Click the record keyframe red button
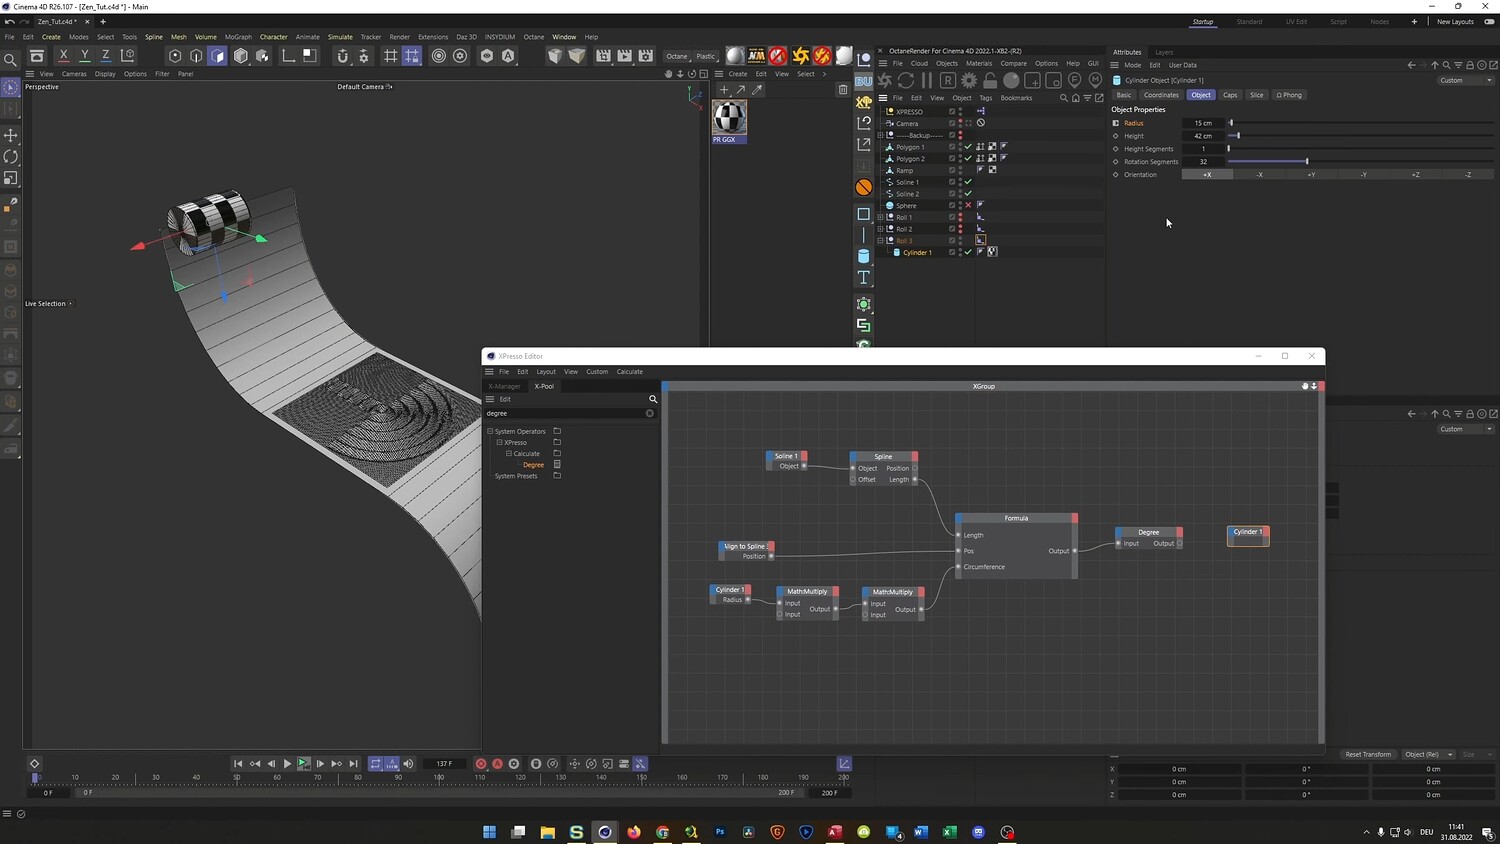Viewport: 1500px width, 844px height. (x=481, y=764)
